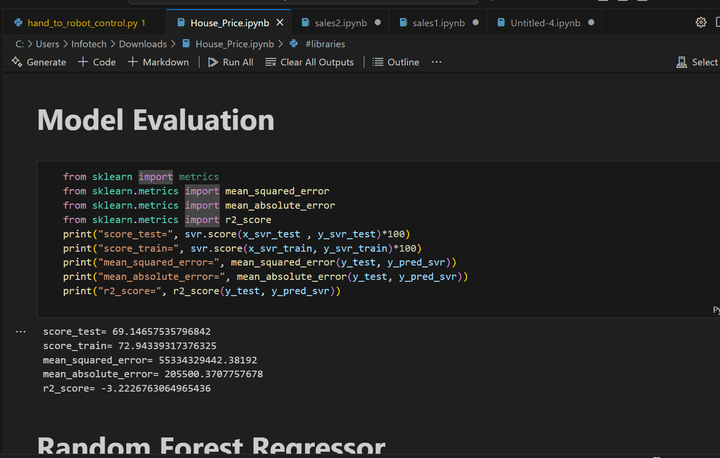Open cell output actions ellipsis
Viewport: 720px width, 458px height.
(x=21, y=332)
